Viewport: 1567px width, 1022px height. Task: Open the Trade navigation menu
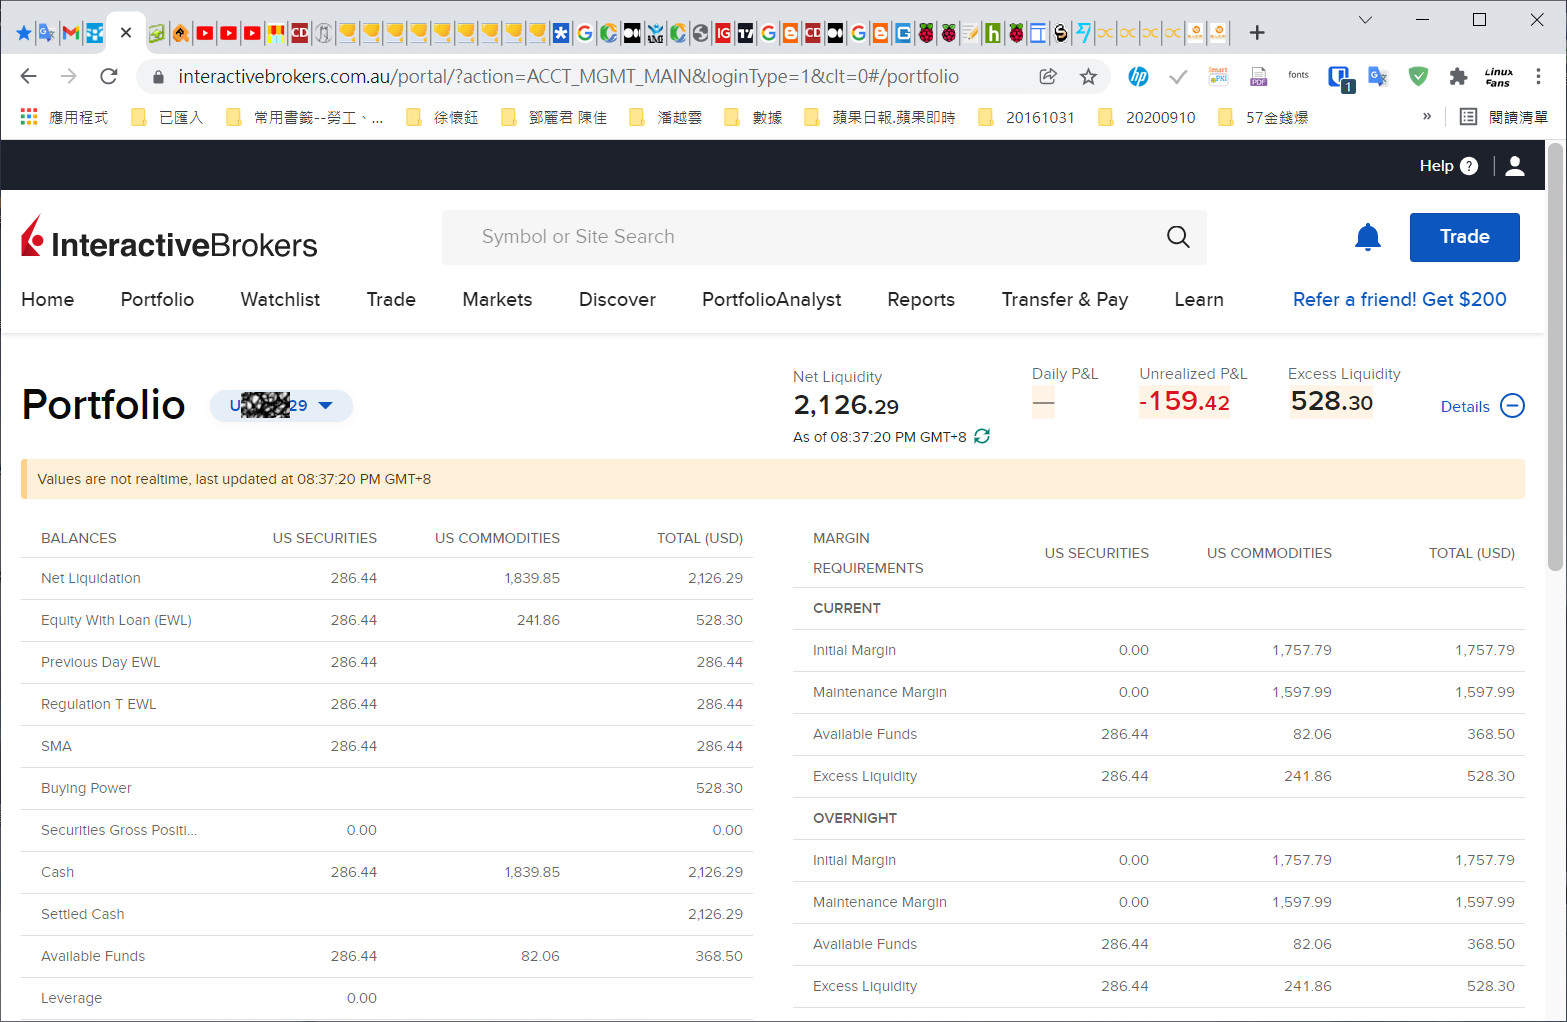pos(391,300)
